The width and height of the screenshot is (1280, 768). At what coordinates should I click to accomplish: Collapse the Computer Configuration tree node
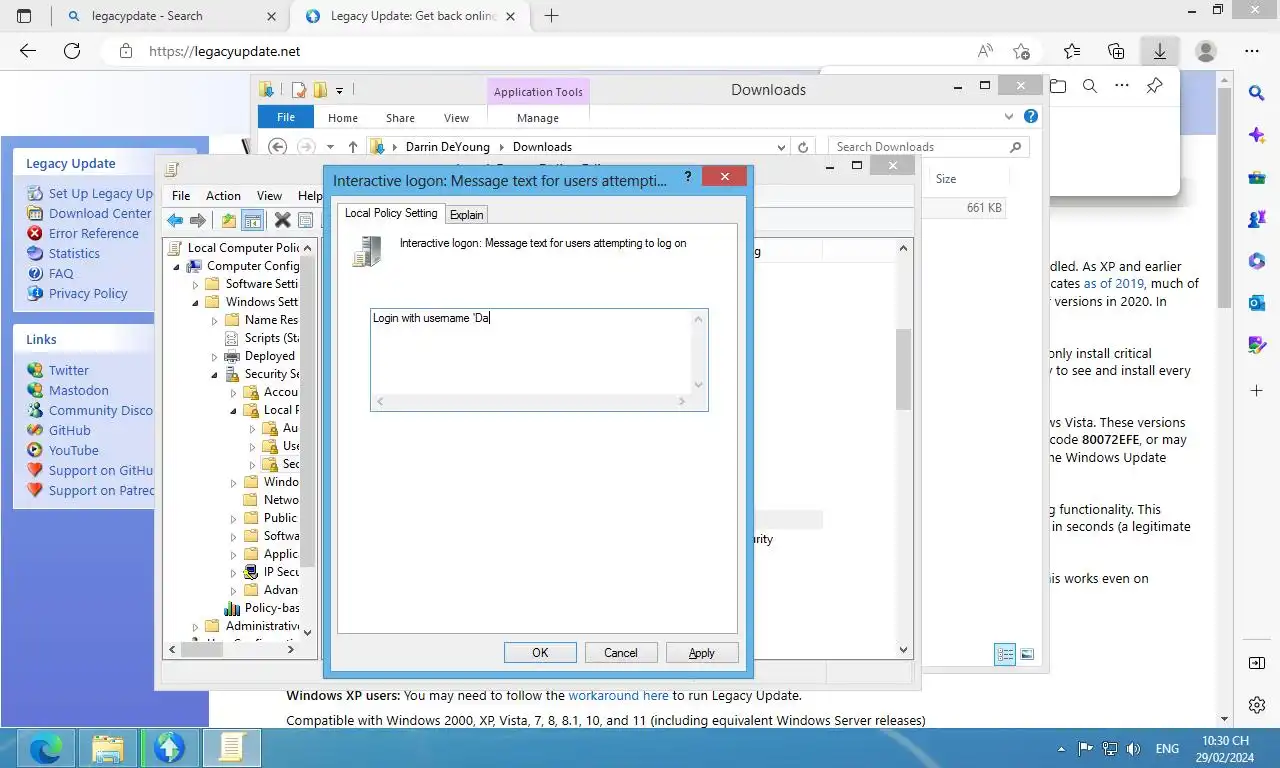click(177, 266)
